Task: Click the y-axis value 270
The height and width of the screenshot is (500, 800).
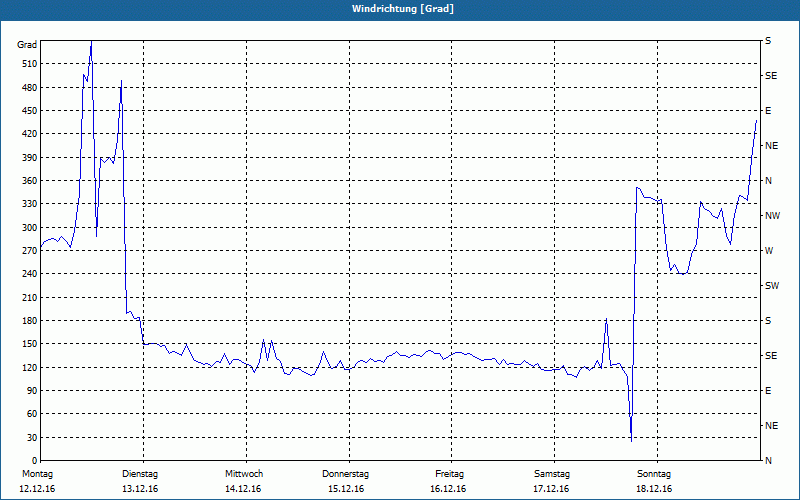Action: coord(30,251)
